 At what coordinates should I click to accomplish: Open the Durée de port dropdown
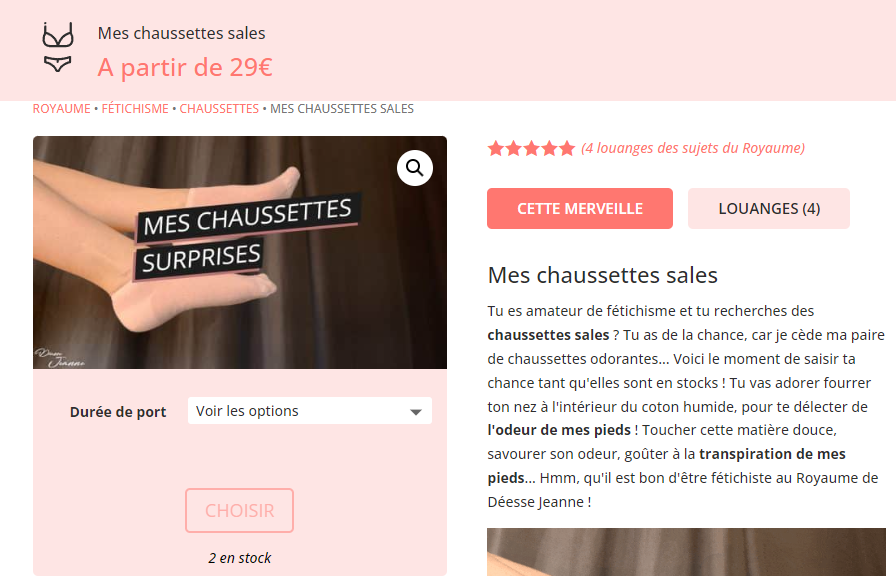pyautogui.click(x=310, y=411)
